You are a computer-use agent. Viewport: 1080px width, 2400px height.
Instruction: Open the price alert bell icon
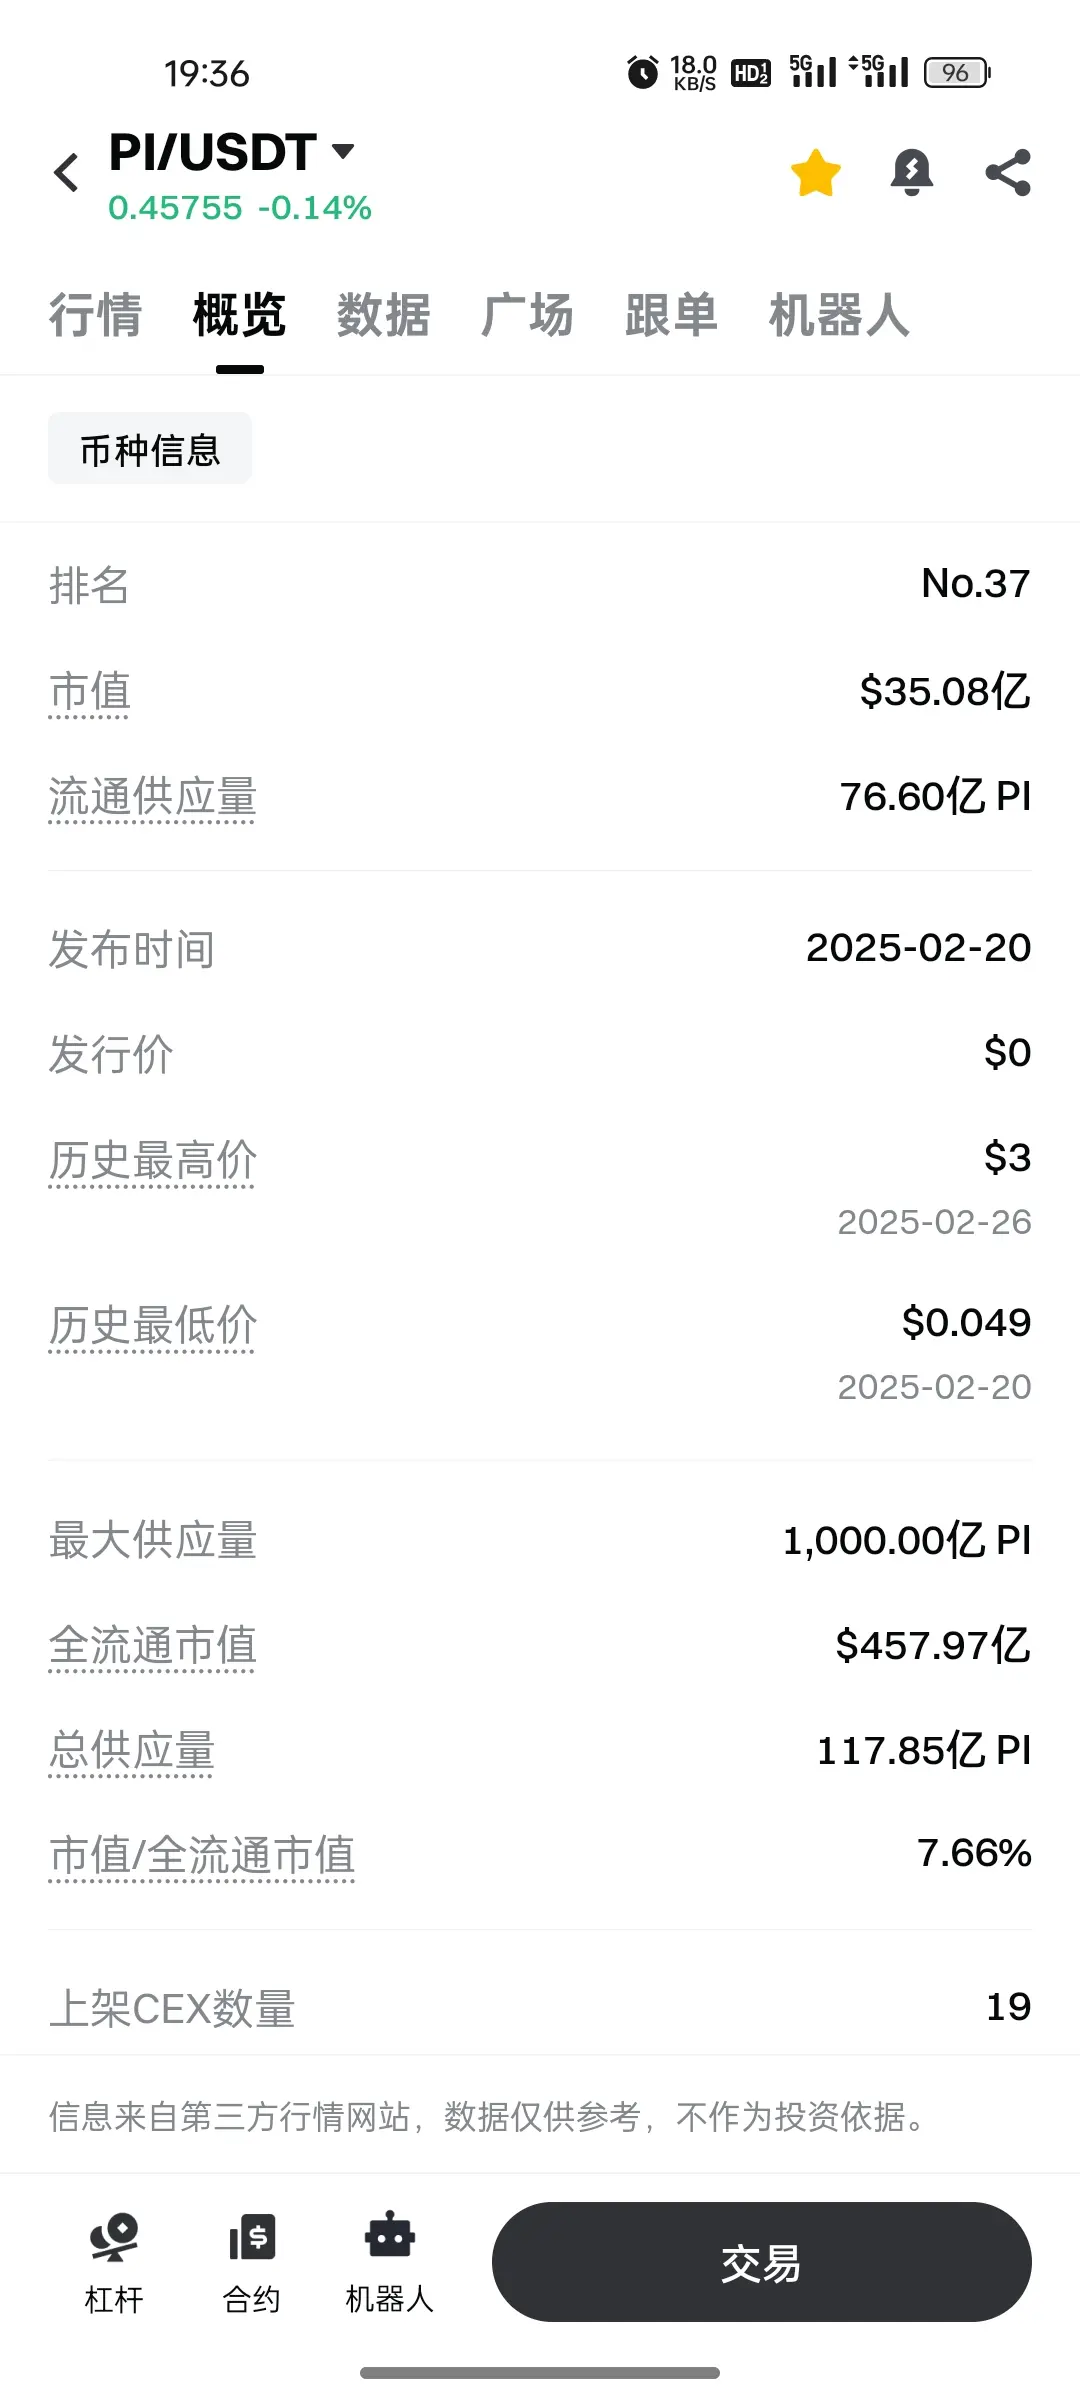point(911,173)
